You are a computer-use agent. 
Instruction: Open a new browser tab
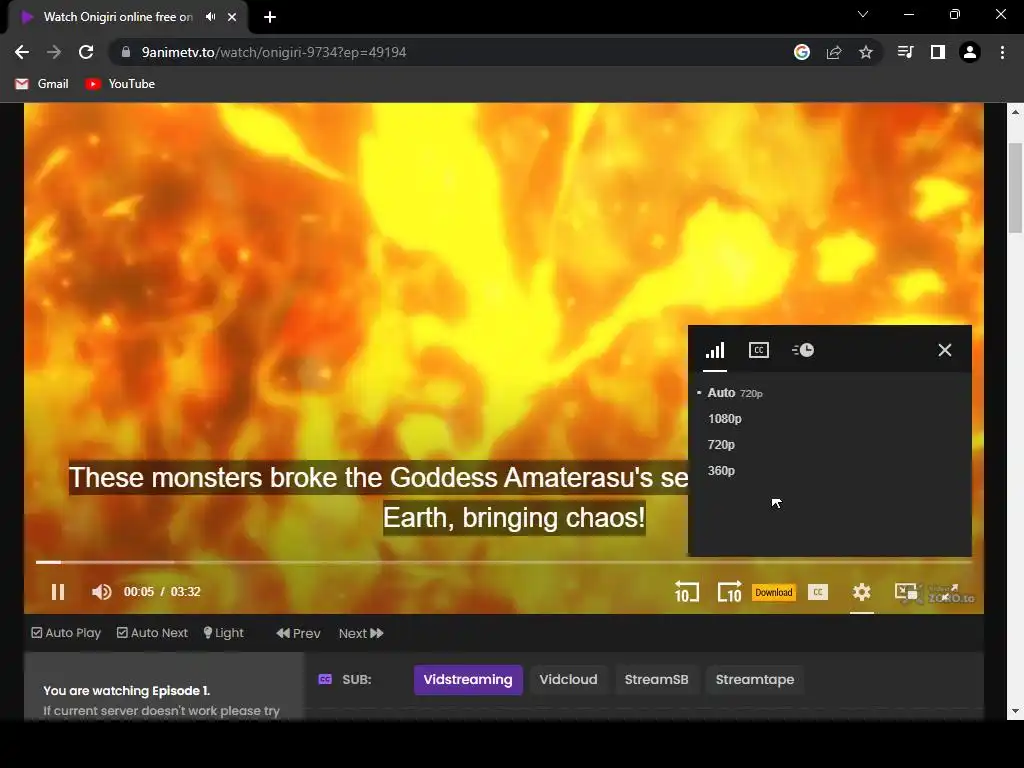270,17
